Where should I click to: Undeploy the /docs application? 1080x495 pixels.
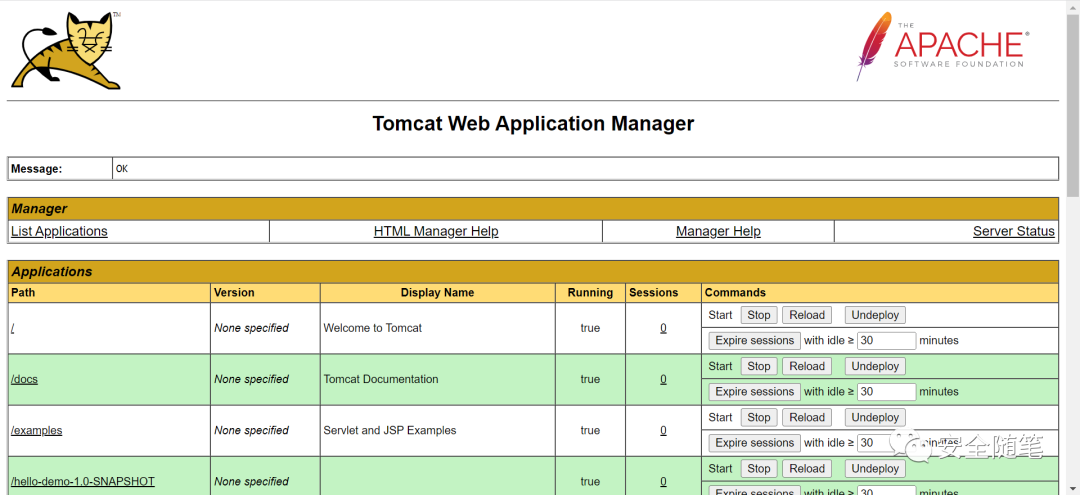[875, 366]
